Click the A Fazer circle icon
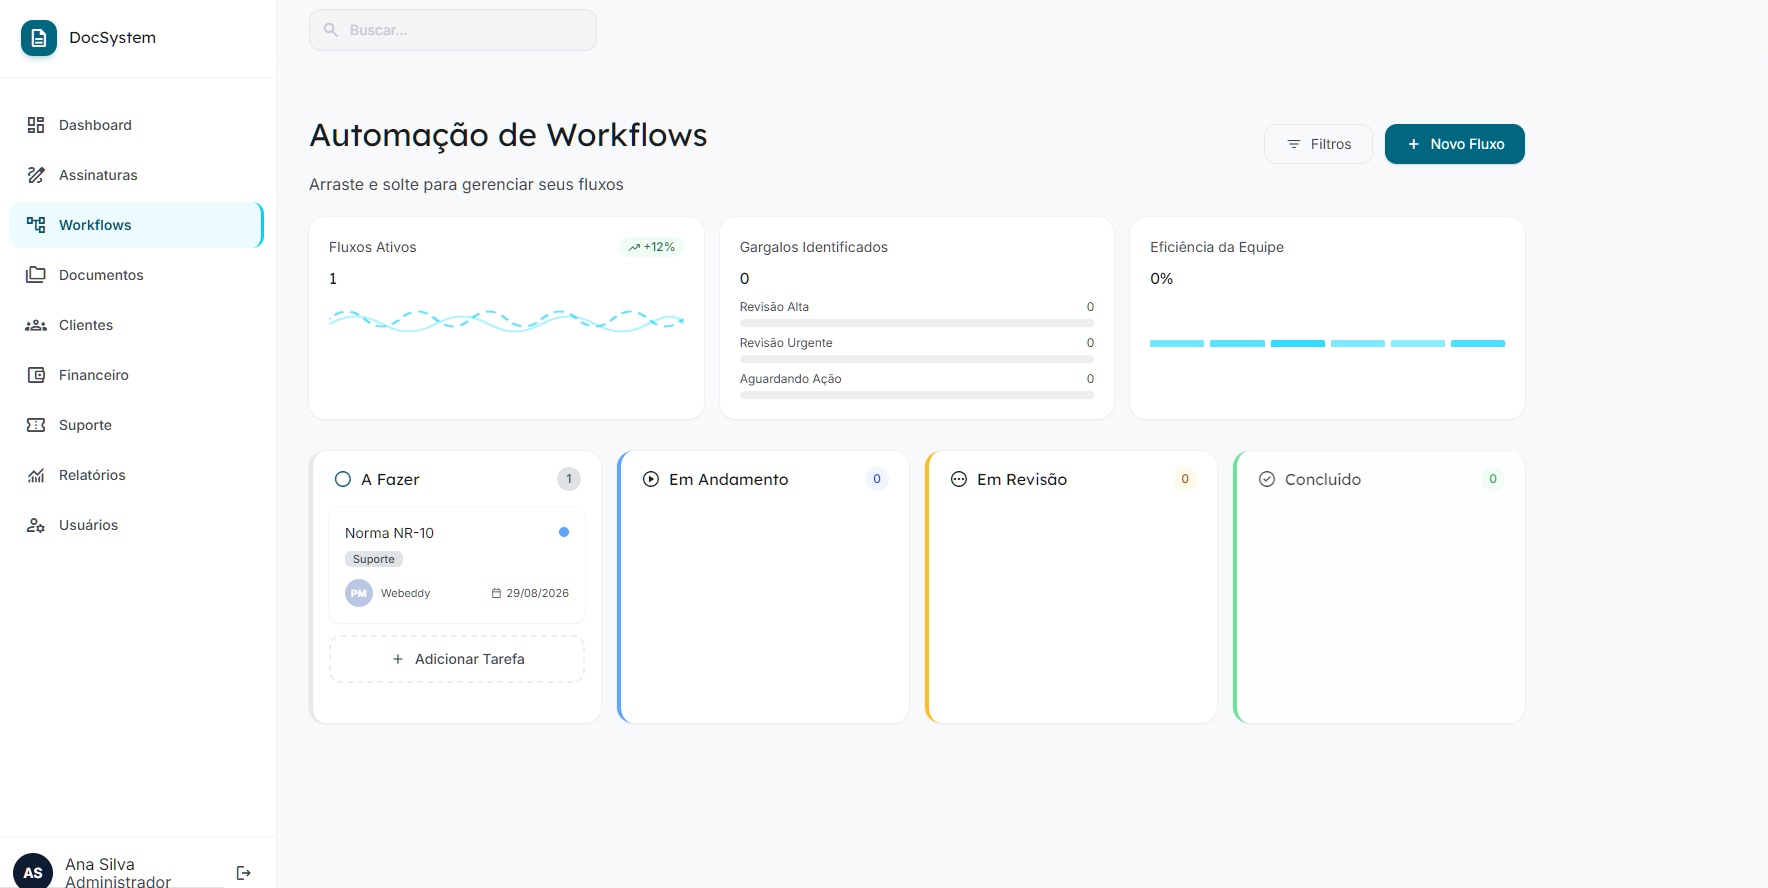The height and width of the screenshot is (888, 1768). 343,479
